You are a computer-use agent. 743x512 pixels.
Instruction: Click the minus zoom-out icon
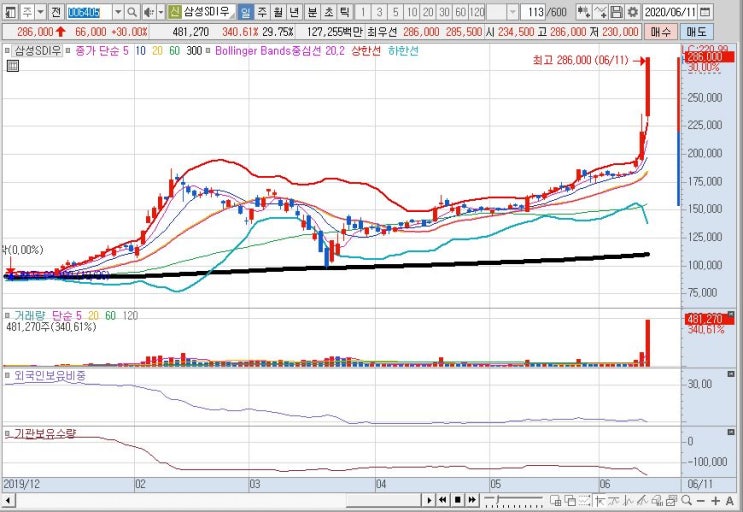(701, 500)
